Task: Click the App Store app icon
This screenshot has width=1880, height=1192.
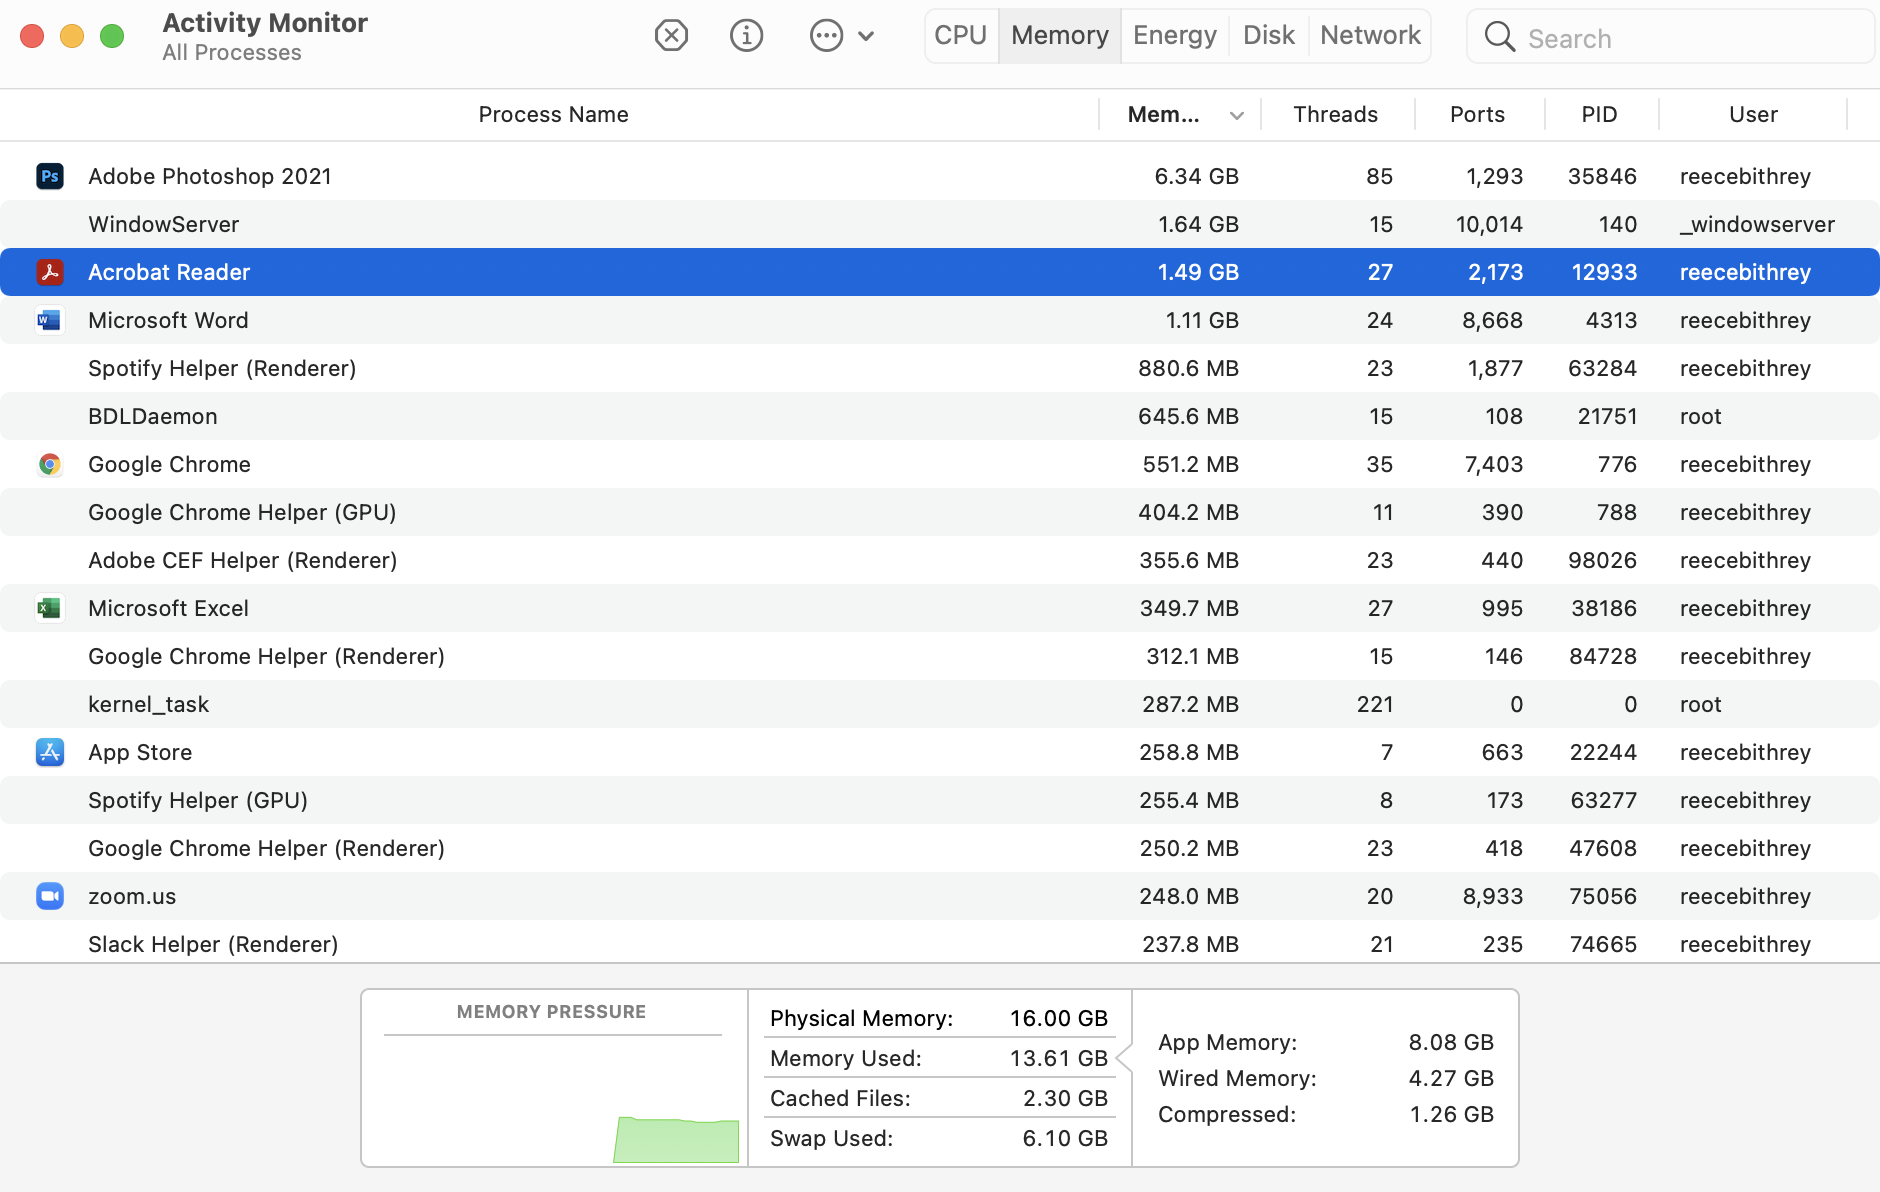Action: tap(50, 752)
